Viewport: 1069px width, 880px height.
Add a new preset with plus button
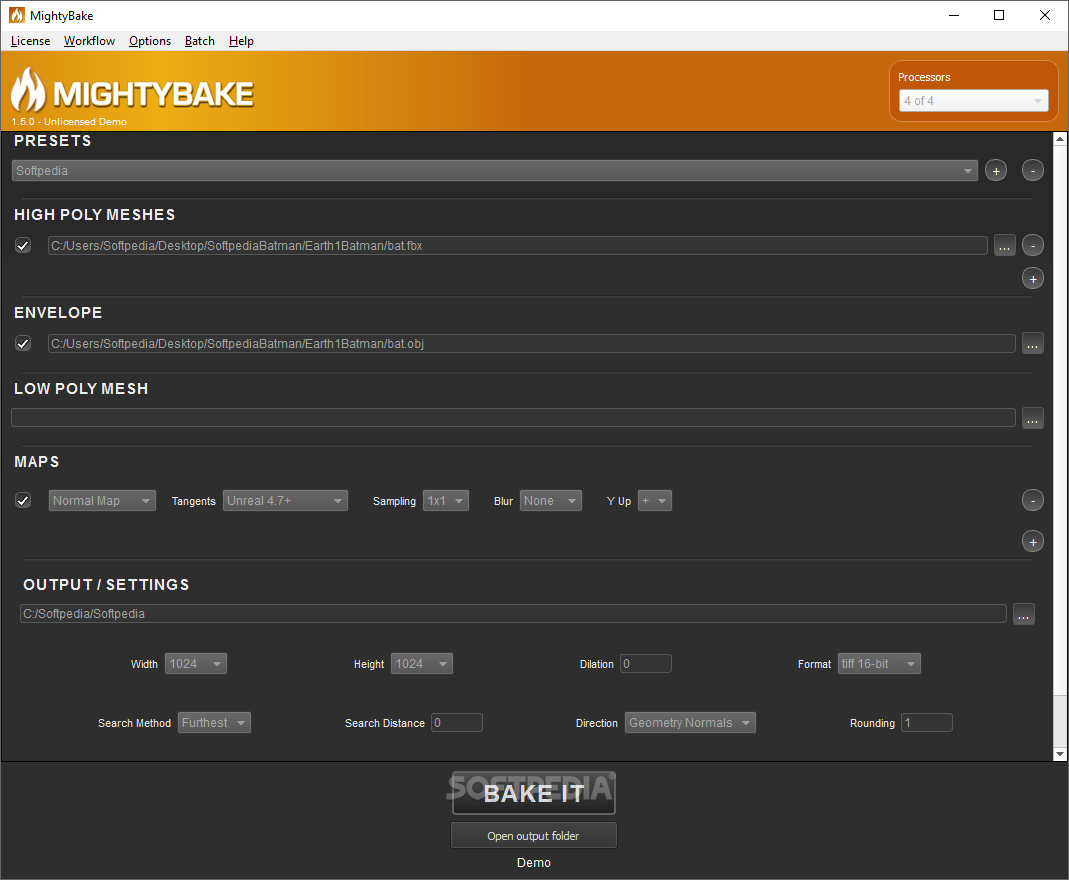995,170
